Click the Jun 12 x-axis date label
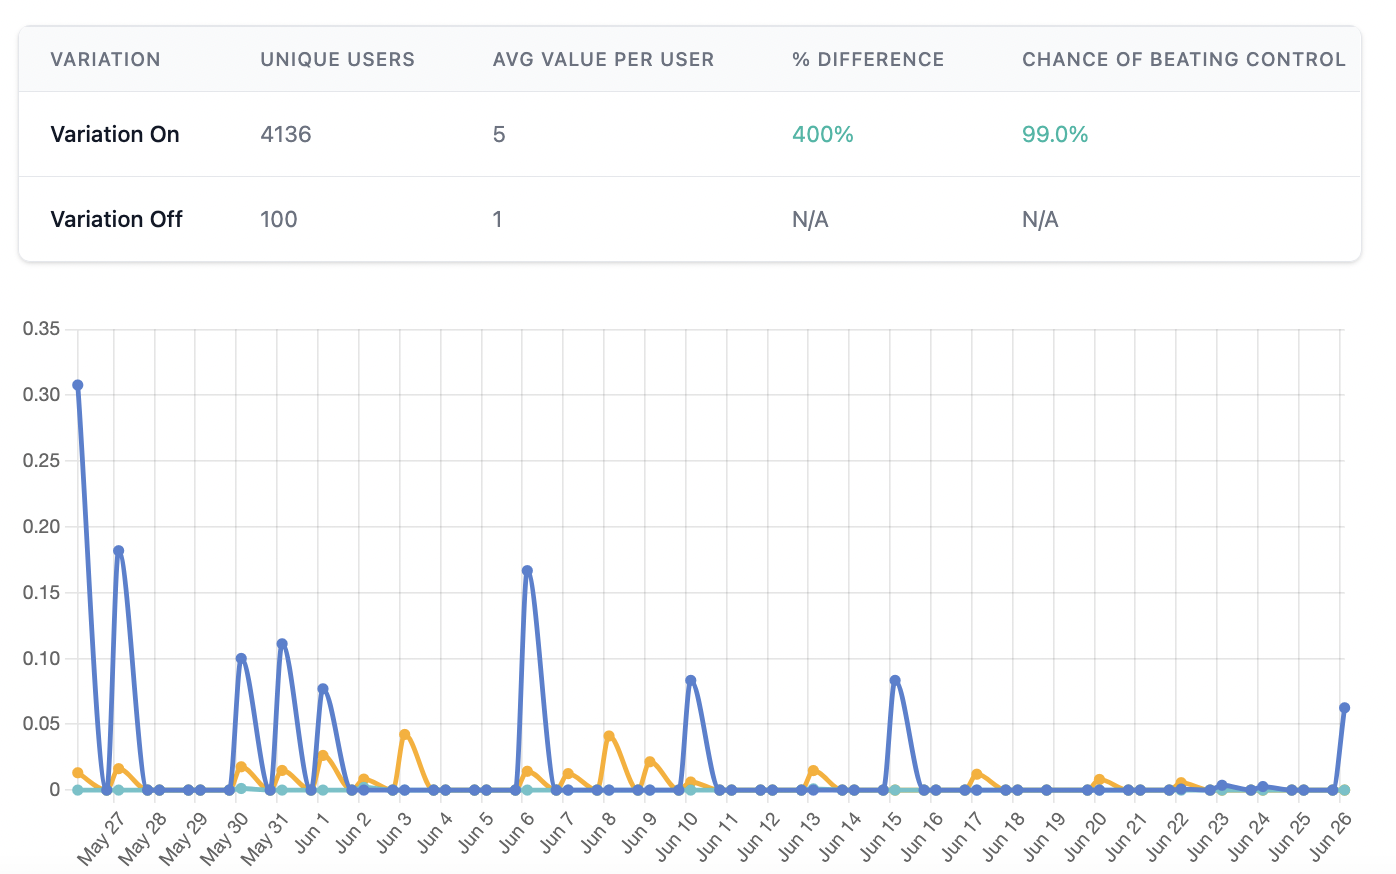This screenshot has width=1396, height=874. coord(758,837)
